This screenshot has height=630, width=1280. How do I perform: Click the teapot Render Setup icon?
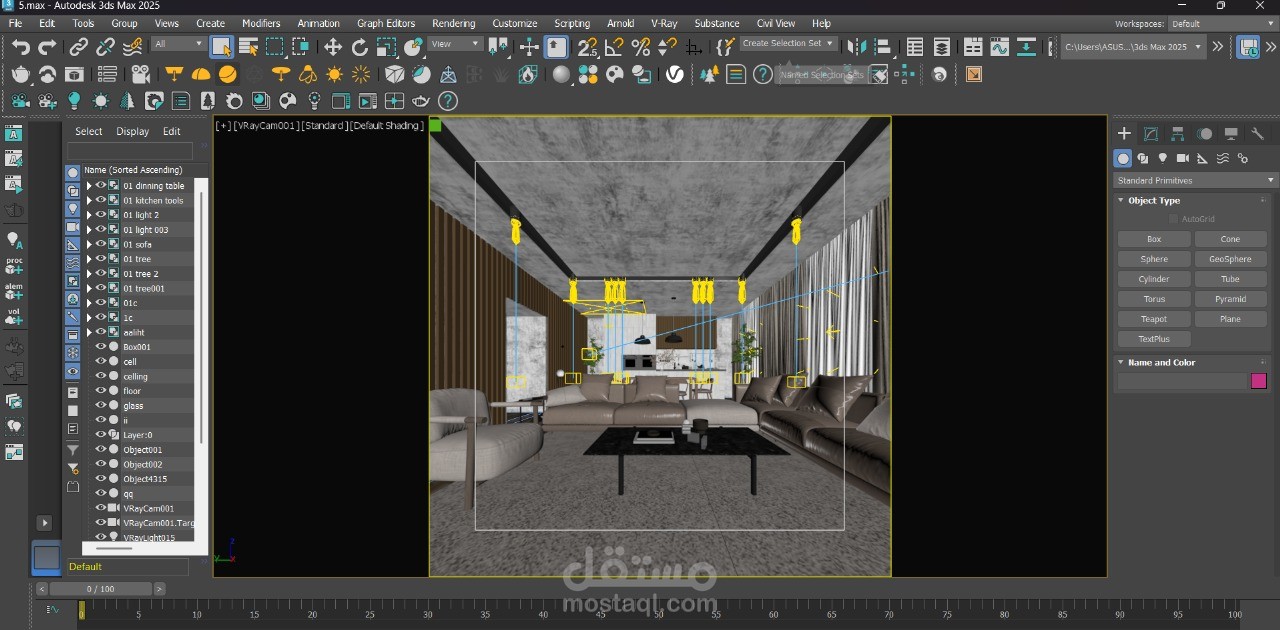pyautogui.click(x=21, y=74)
